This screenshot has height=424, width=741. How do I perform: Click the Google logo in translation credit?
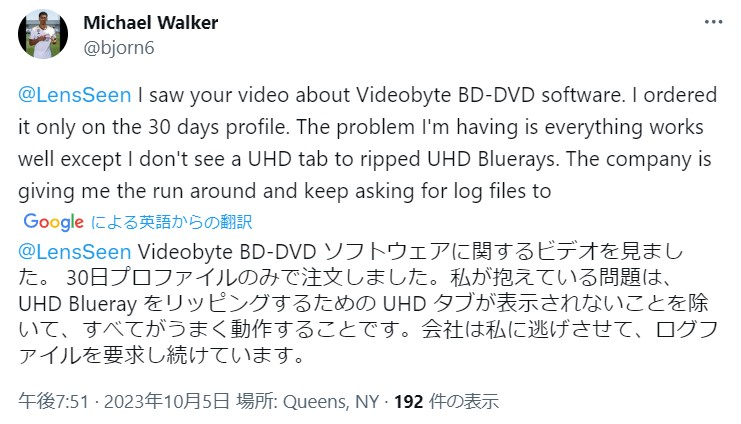click(x=53, y=222)
